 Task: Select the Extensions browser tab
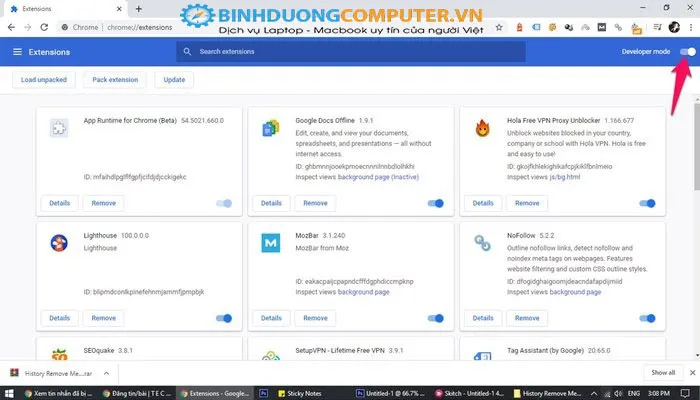pos(67,9)
